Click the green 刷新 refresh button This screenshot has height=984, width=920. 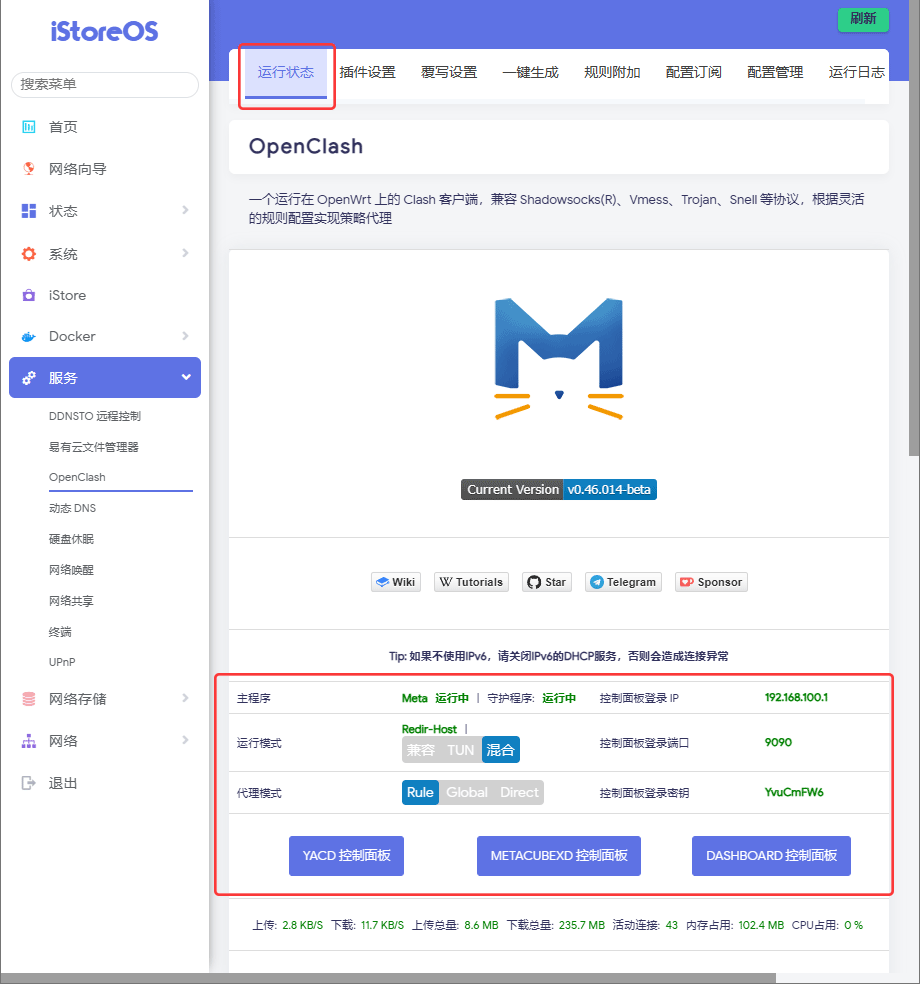[x=862, y=19]
